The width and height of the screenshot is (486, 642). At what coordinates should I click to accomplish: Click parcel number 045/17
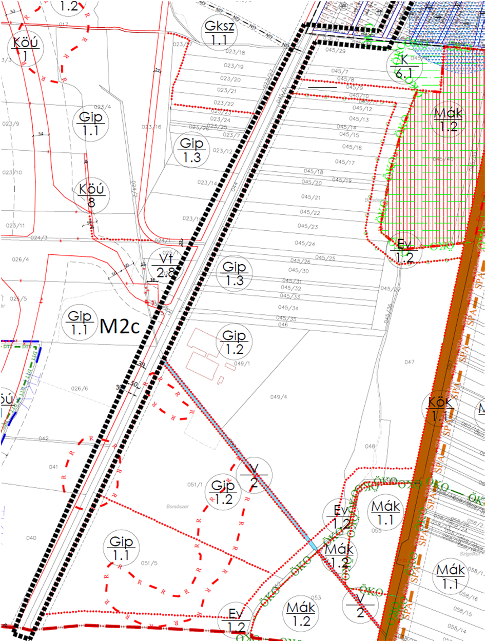(345, 162)
